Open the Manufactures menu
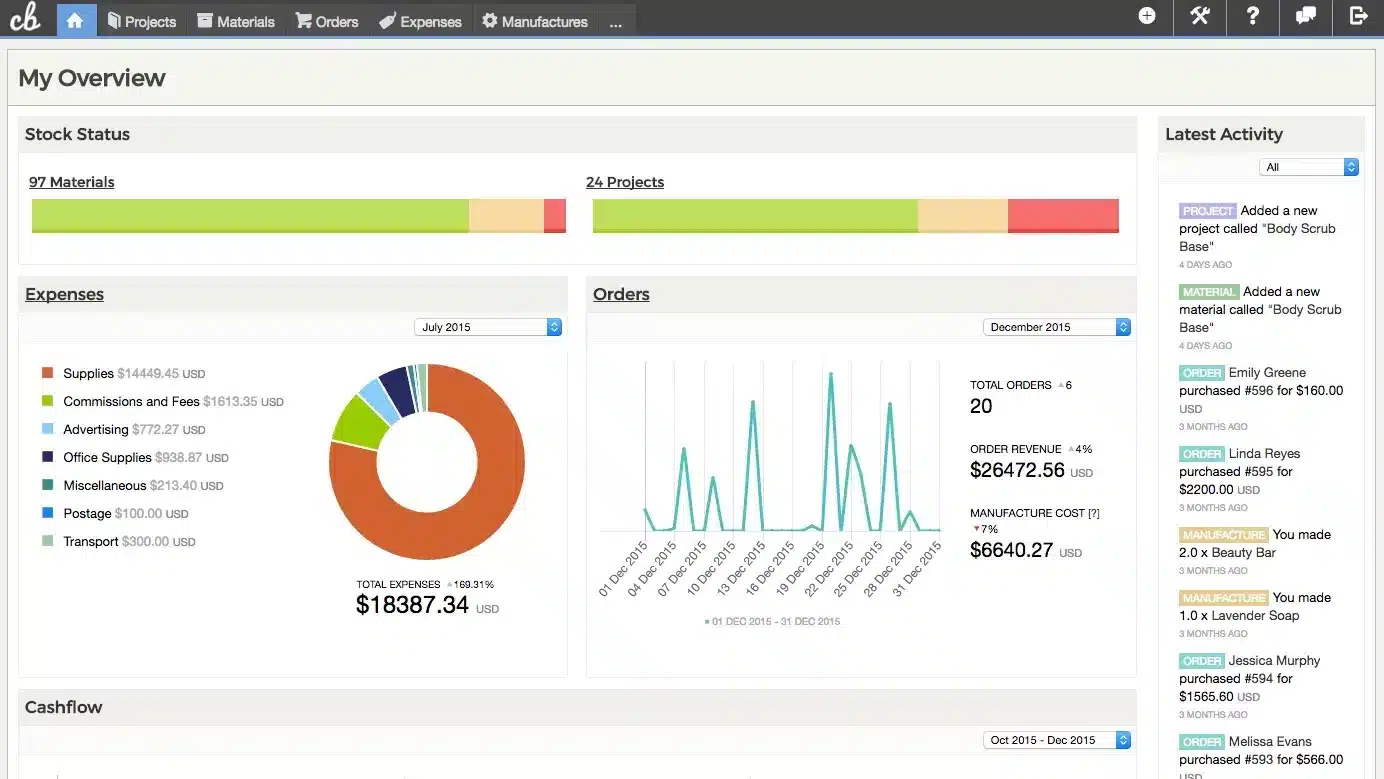1384x779 pixels. point(535,21)
